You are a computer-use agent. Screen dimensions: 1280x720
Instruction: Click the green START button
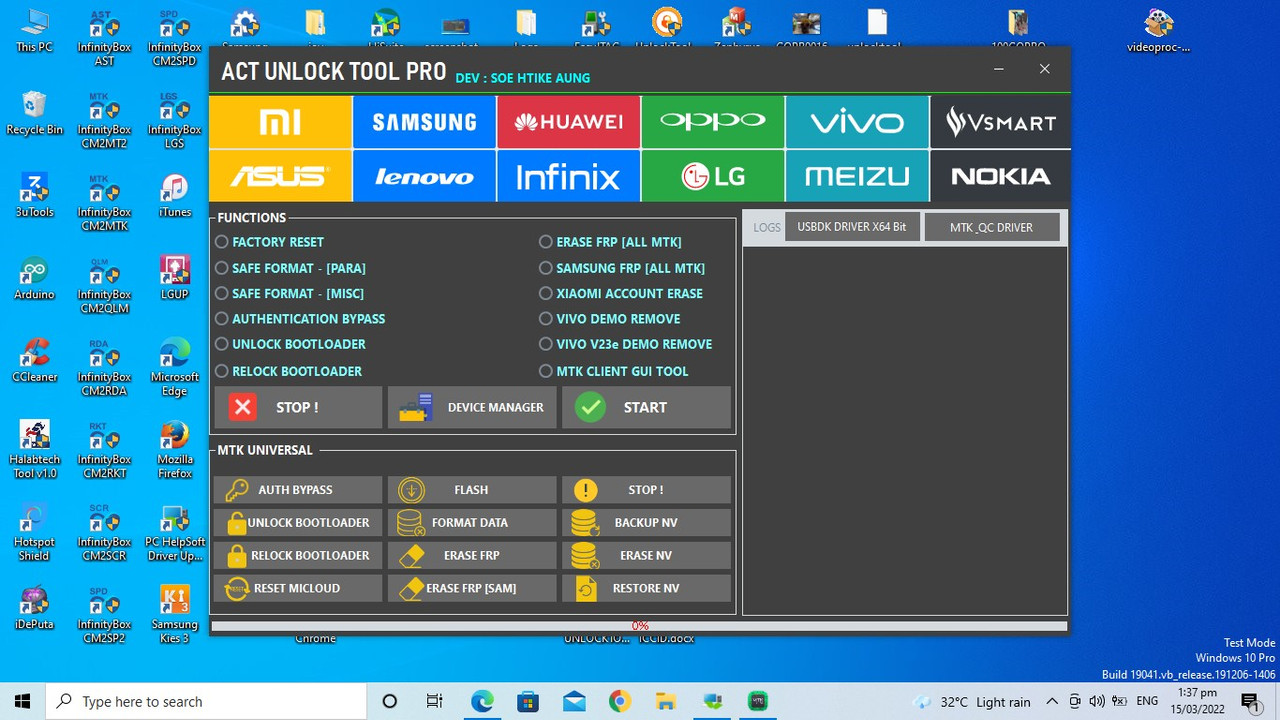(646, 407)
